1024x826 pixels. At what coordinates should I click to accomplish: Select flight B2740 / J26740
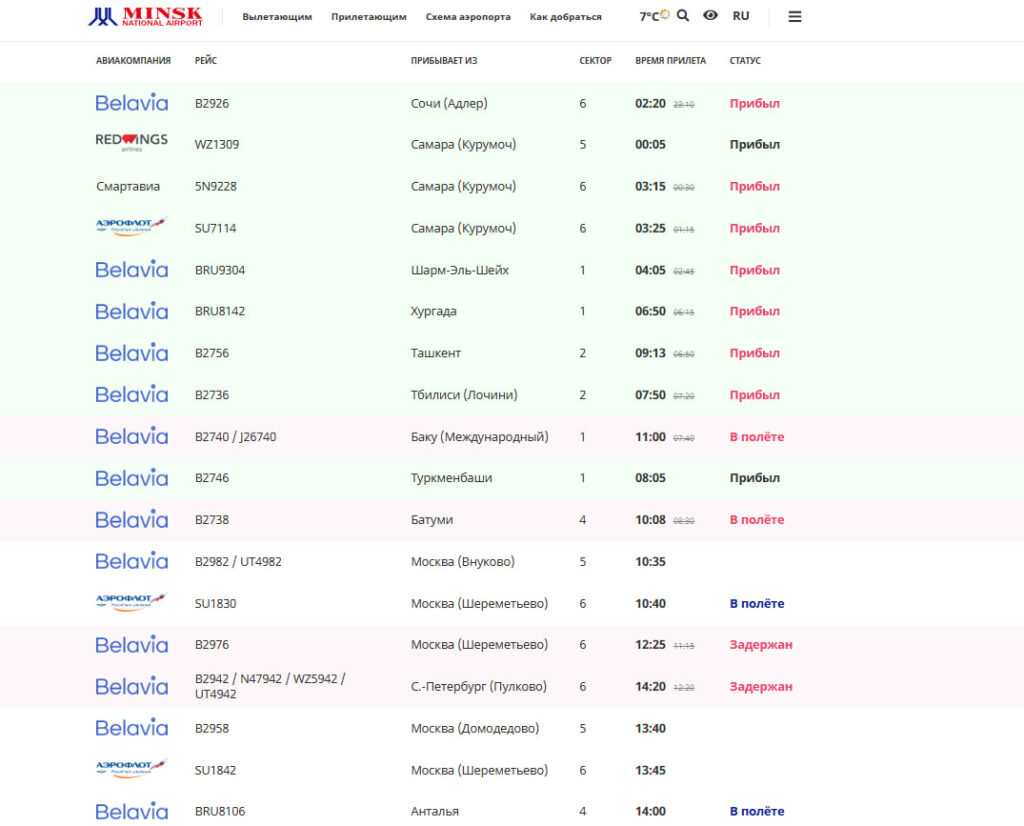(235, 437)
